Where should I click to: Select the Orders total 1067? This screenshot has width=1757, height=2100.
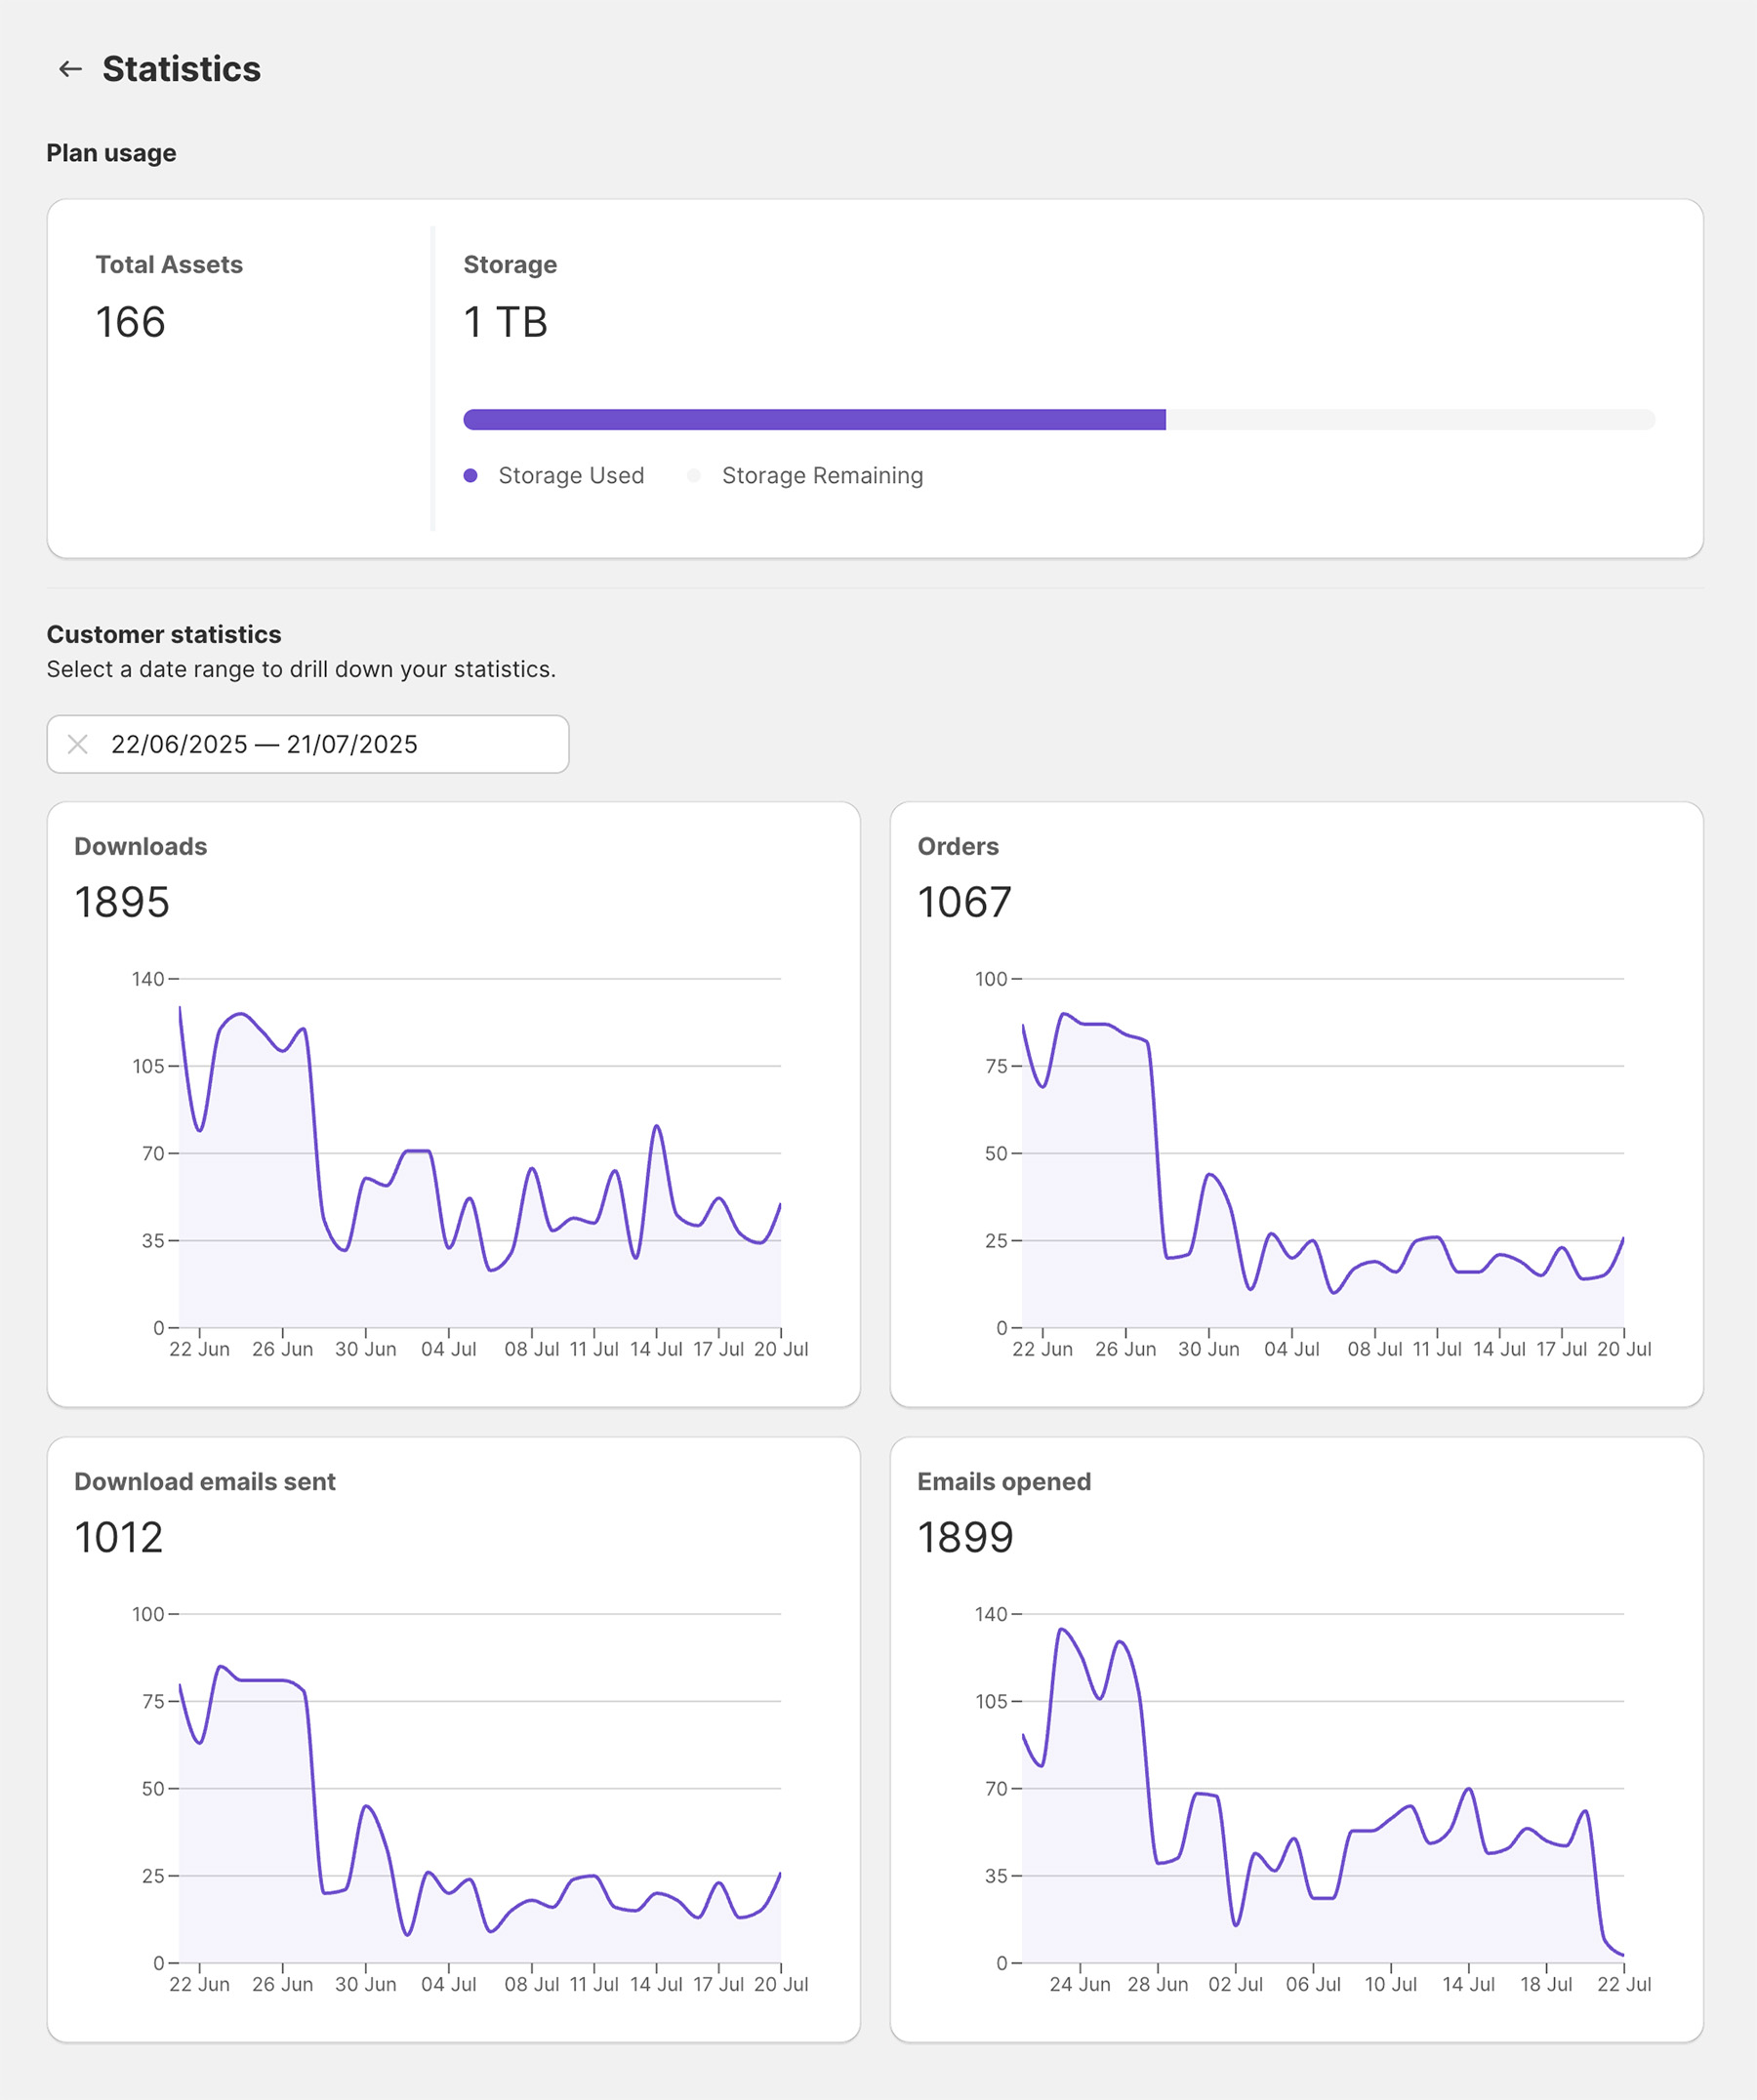tap(964, 902)
